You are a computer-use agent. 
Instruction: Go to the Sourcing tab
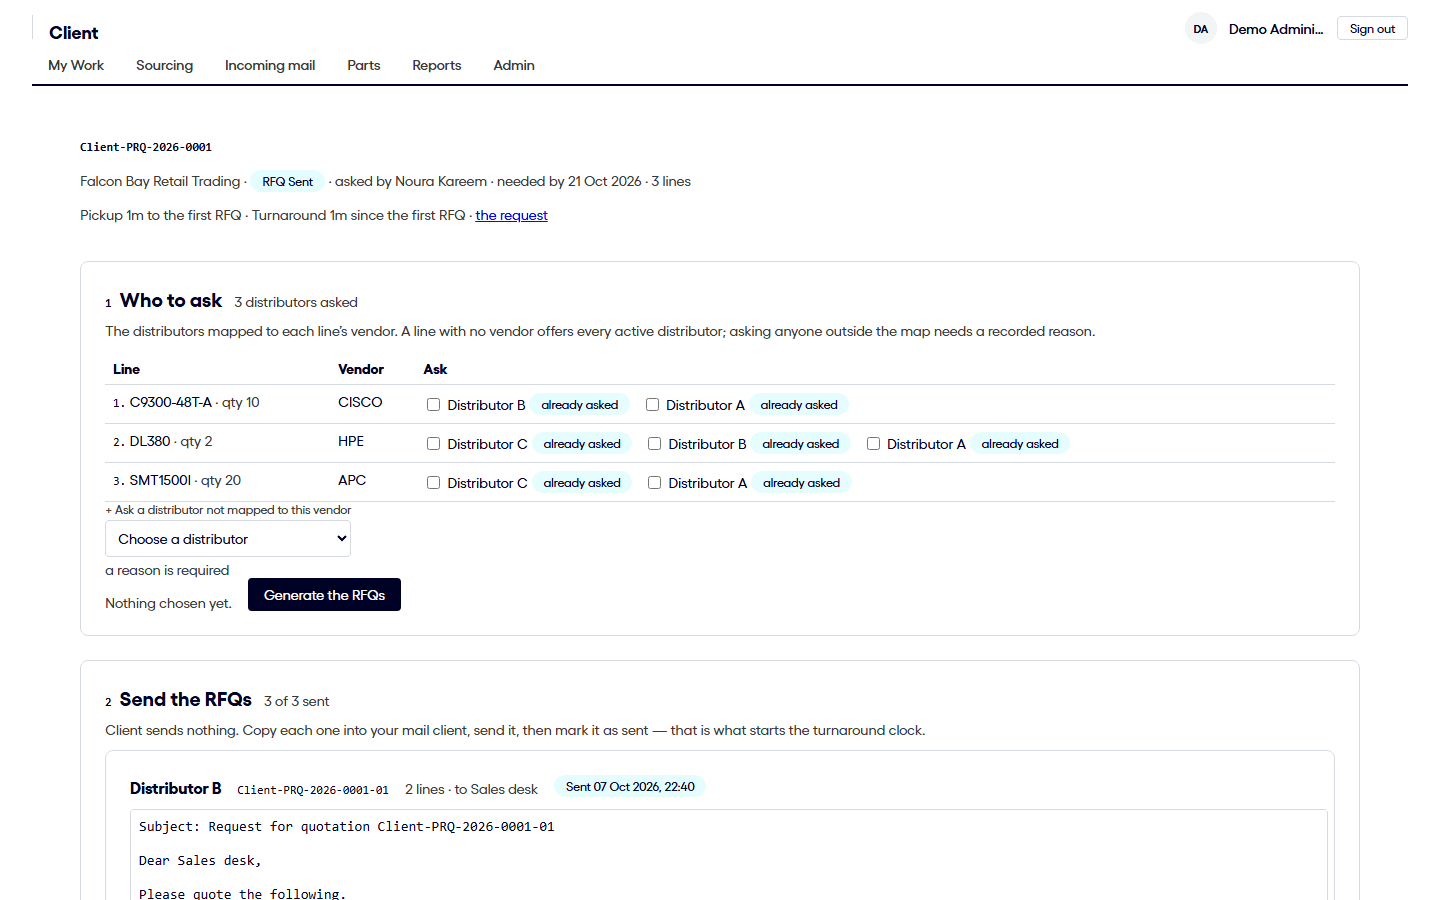(164, 65)
